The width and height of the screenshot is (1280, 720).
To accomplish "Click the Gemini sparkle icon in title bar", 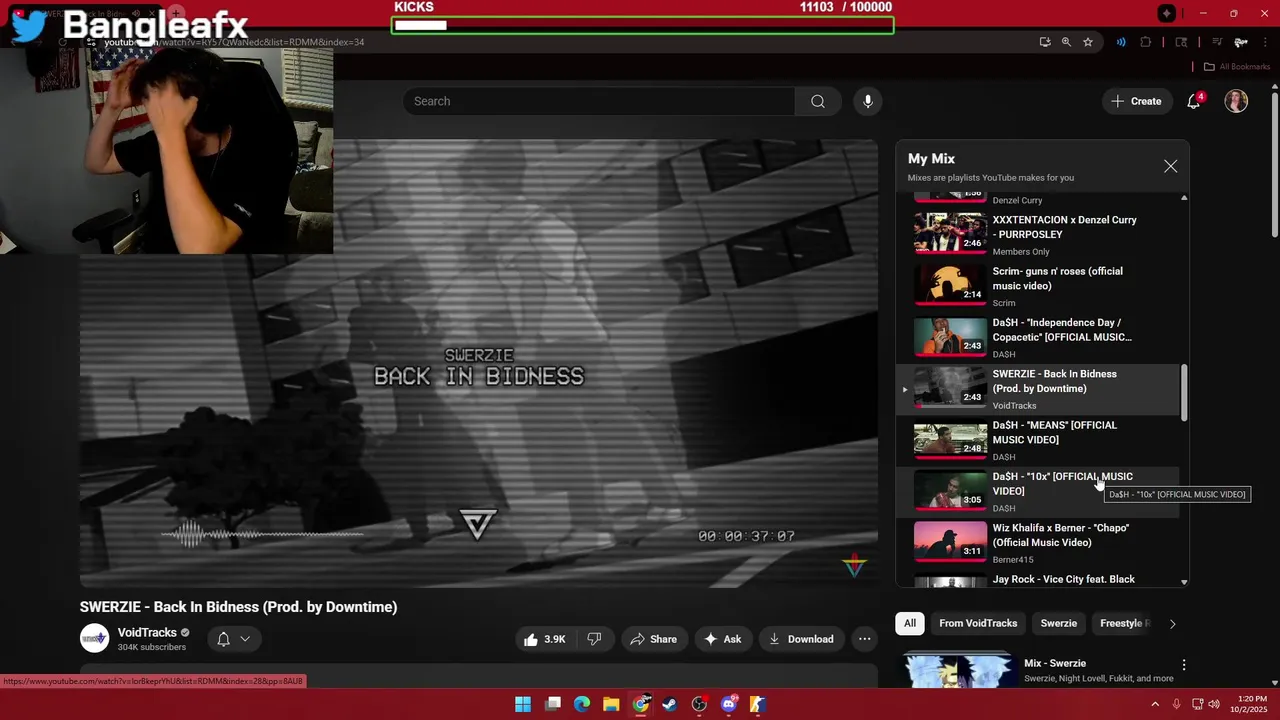I will (1166, 13).
